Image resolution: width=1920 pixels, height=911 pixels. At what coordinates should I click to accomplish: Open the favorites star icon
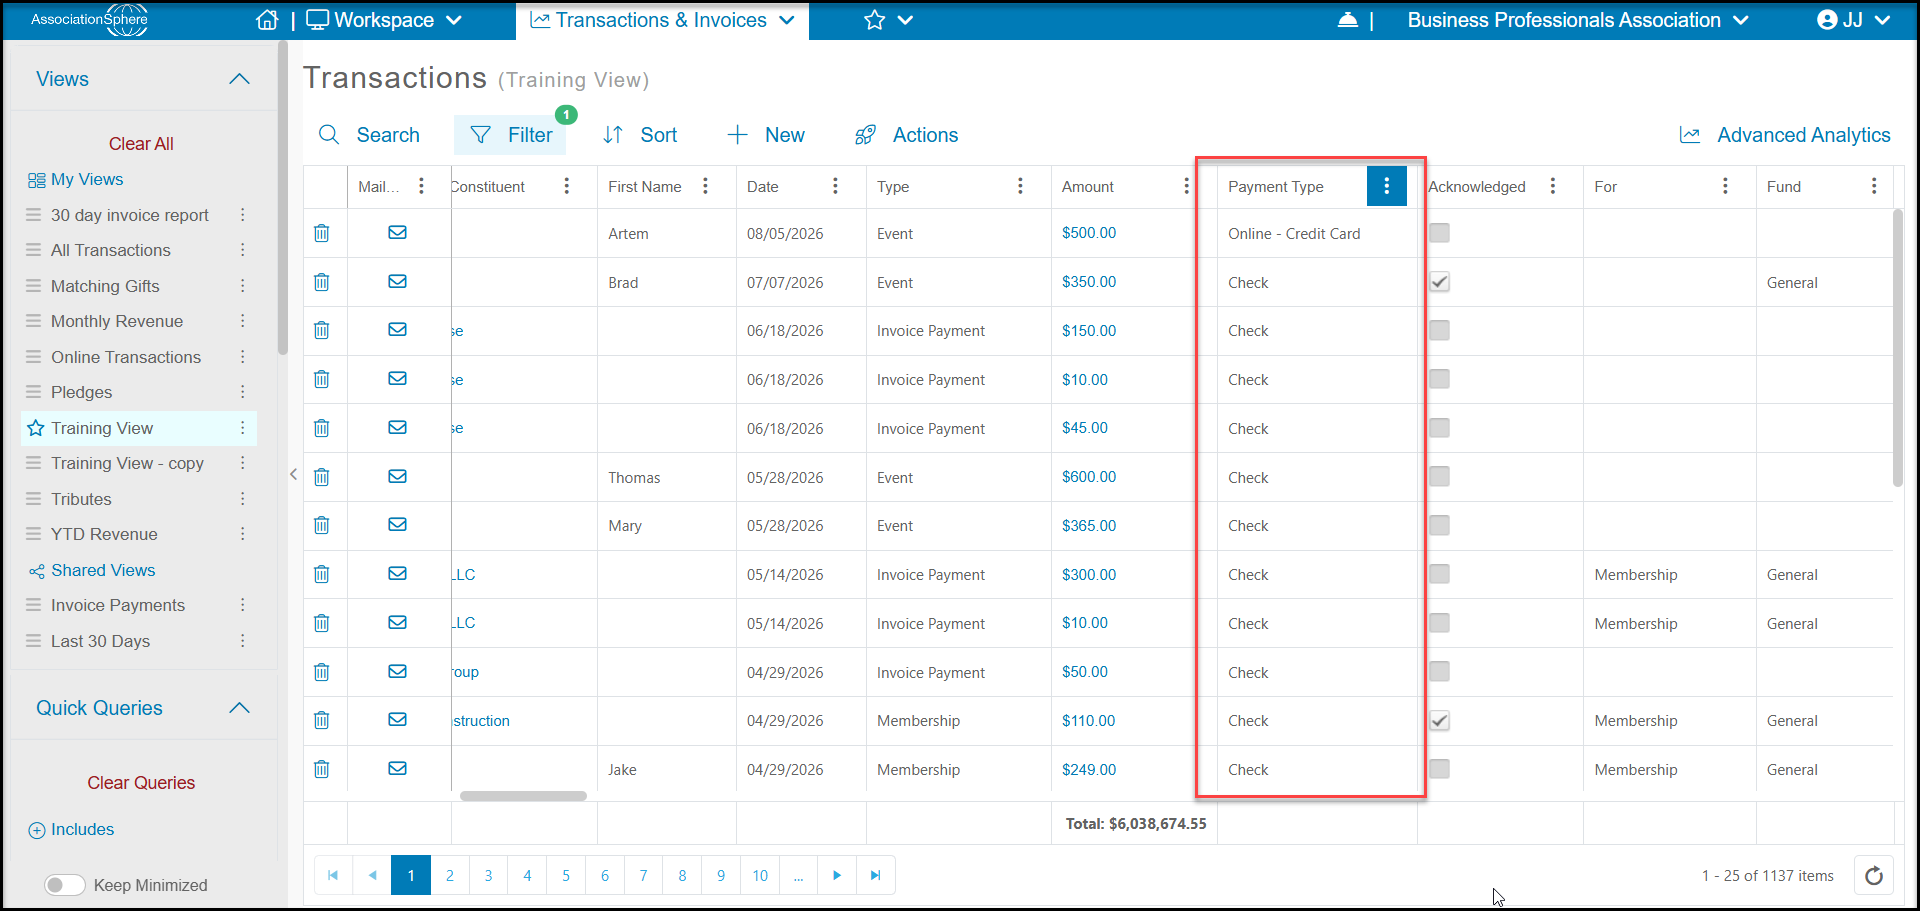pyautogui.click(x=875, y=20)
